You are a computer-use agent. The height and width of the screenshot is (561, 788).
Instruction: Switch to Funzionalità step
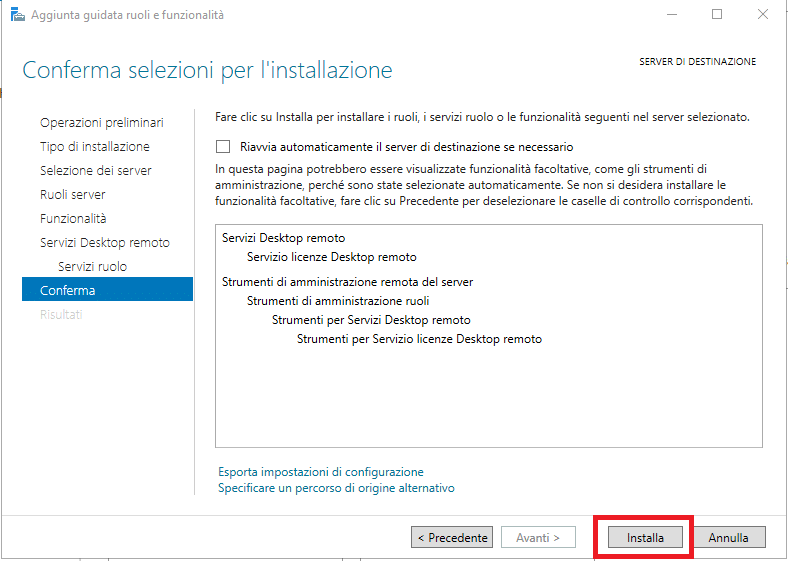73,219
